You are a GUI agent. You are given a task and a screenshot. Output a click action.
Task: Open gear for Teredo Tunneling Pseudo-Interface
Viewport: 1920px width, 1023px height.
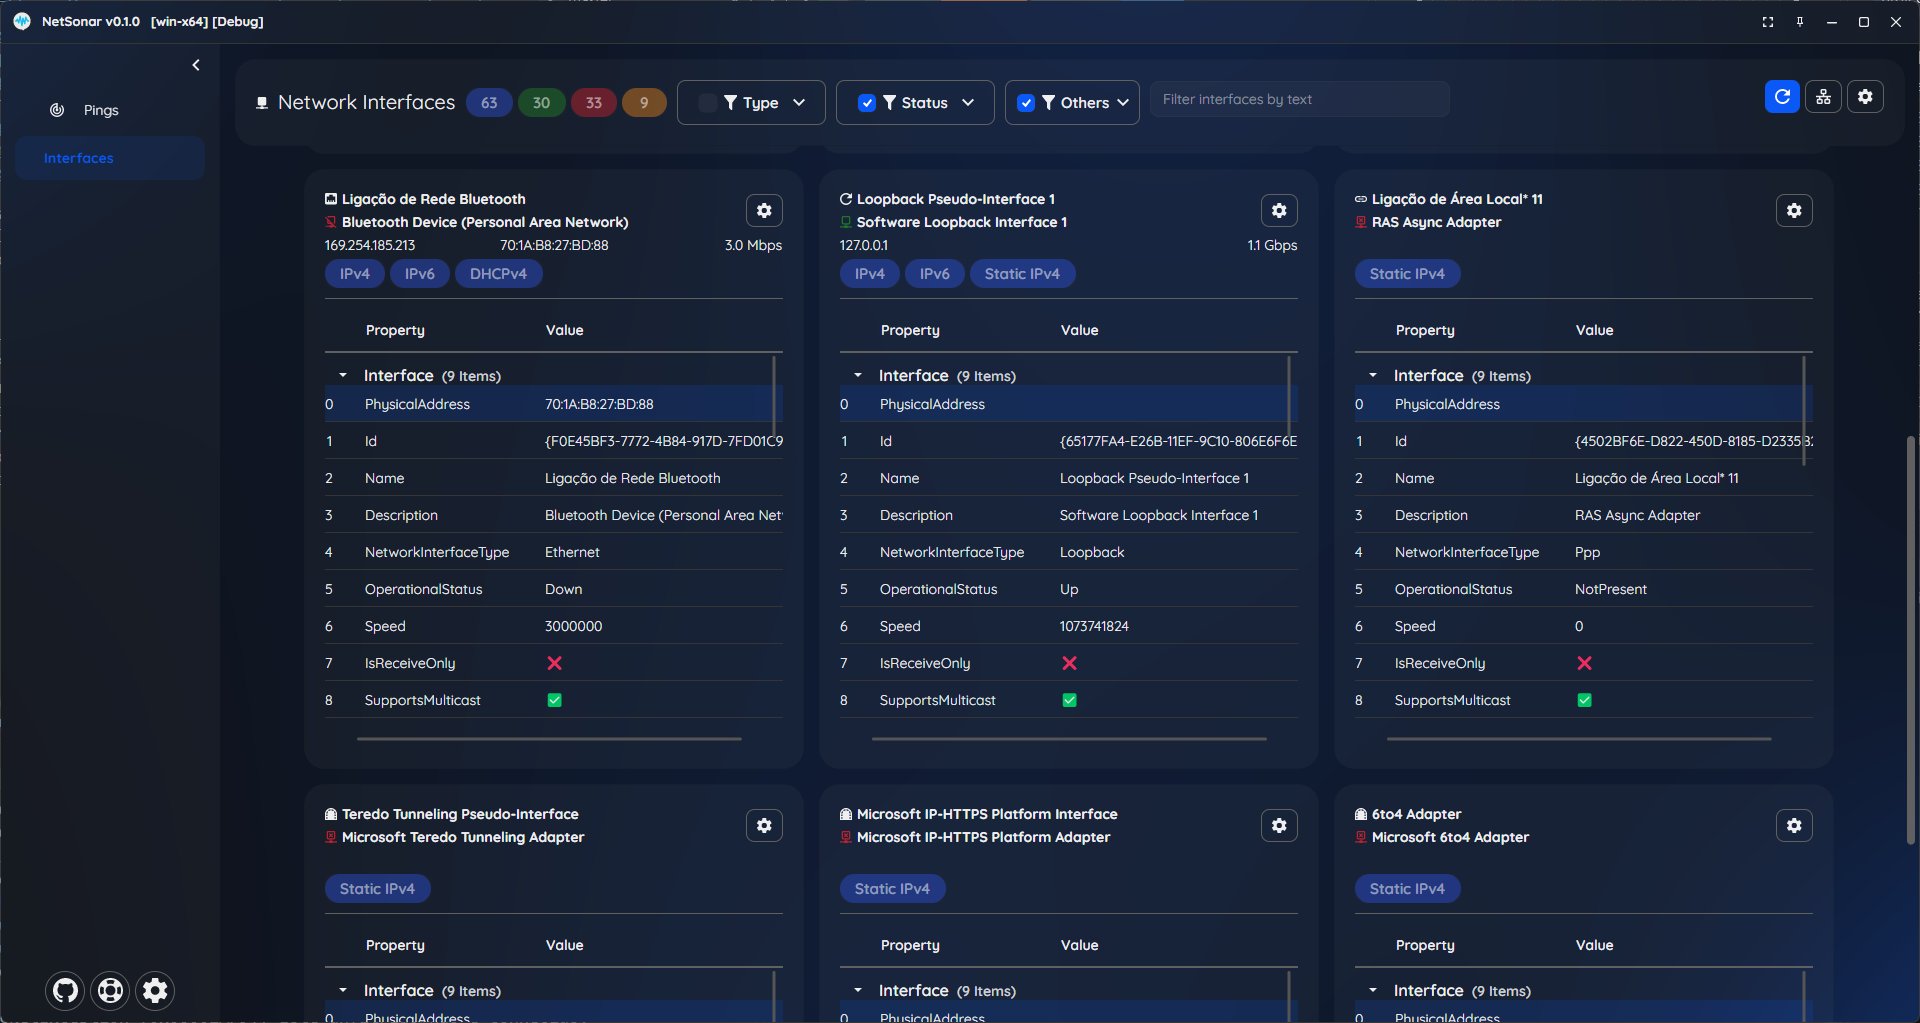point(764,826)
